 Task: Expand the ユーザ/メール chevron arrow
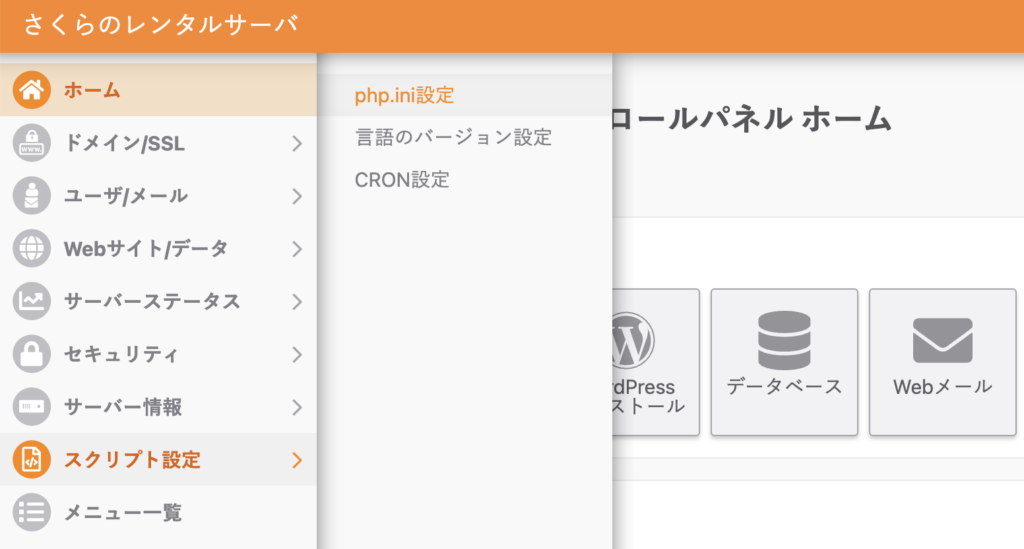(297, 196)
